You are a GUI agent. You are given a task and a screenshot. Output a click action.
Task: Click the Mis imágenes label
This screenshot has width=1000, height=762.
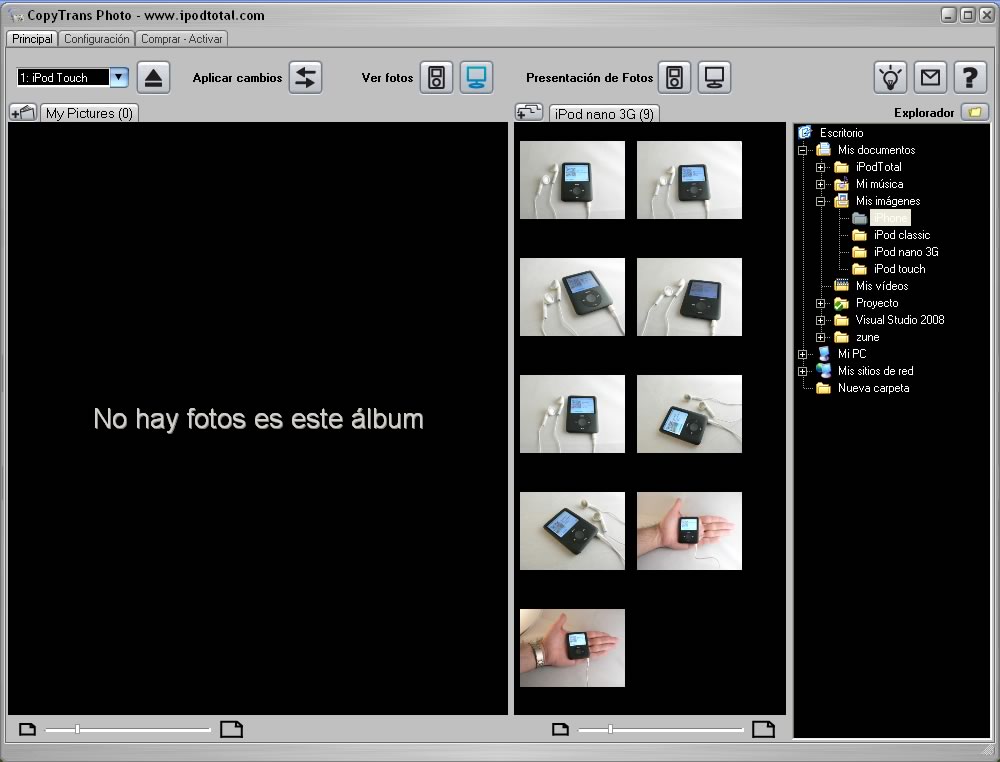coord(888,201)
